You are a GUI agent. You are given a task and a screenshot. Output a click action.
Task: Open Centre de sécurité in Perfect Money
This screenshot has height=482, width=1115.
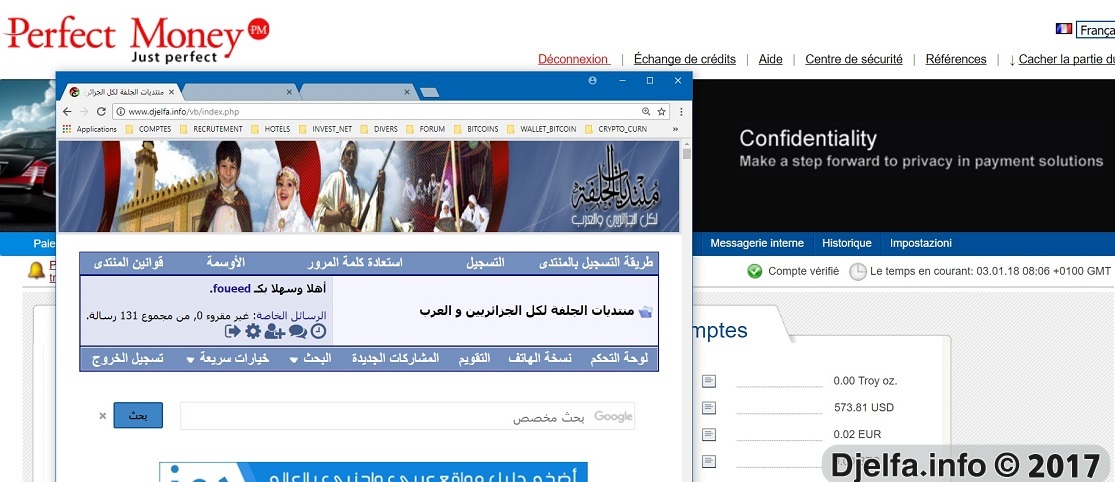[854, 59]
